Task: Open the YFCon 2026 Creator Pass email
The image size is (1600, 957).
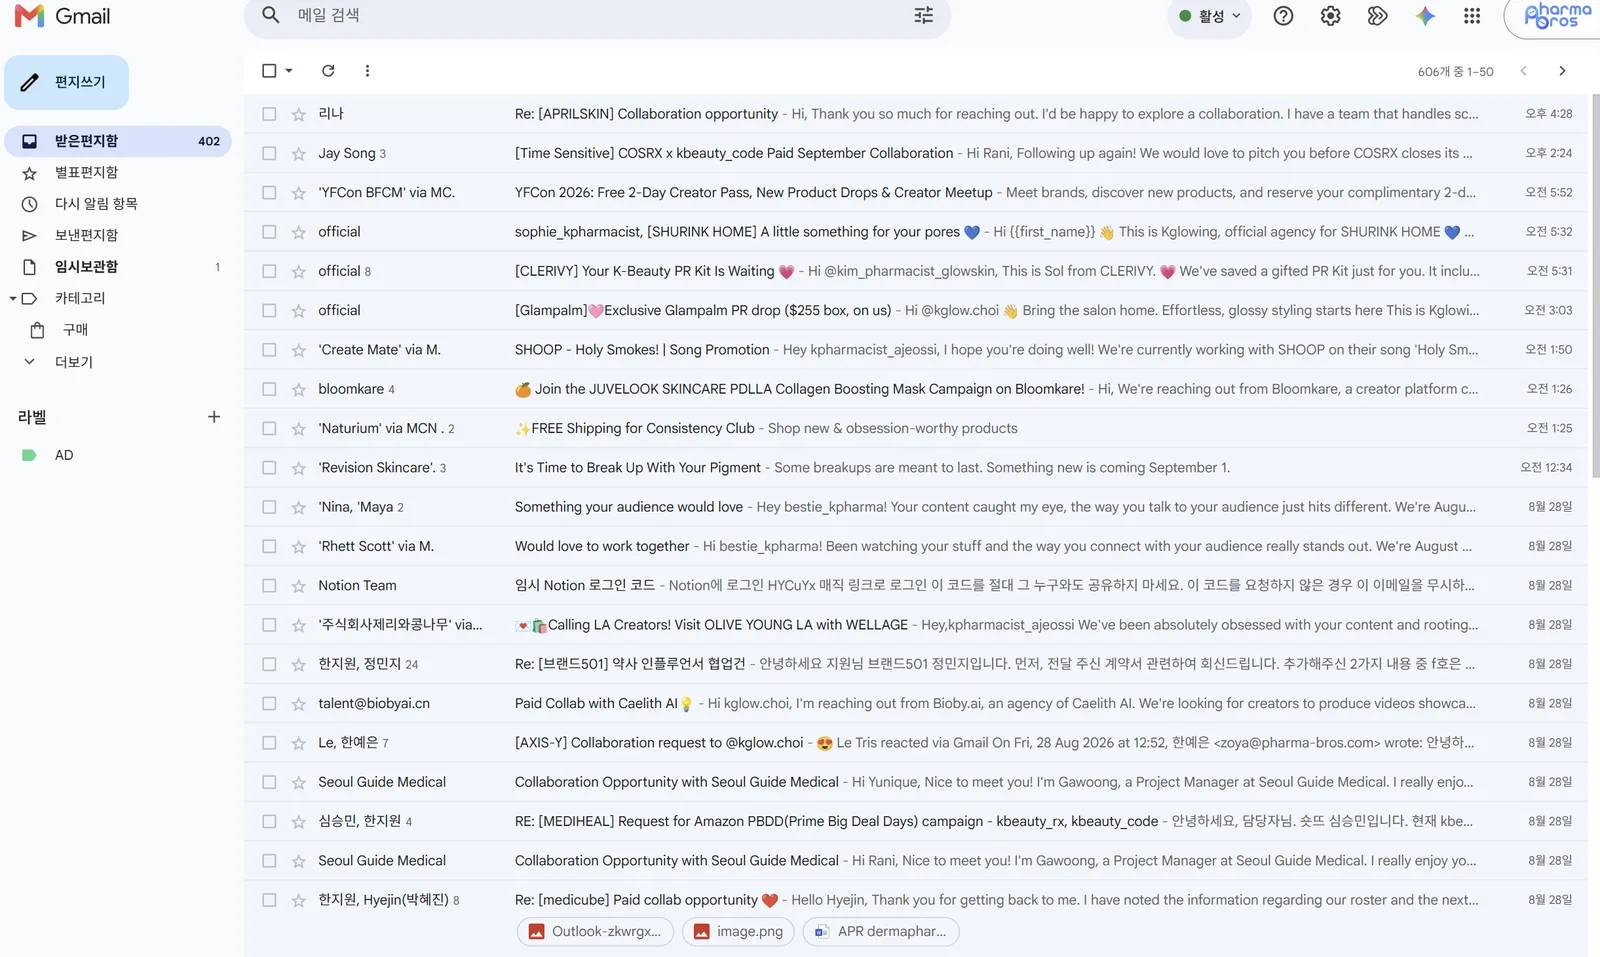Action: point(915,193)
